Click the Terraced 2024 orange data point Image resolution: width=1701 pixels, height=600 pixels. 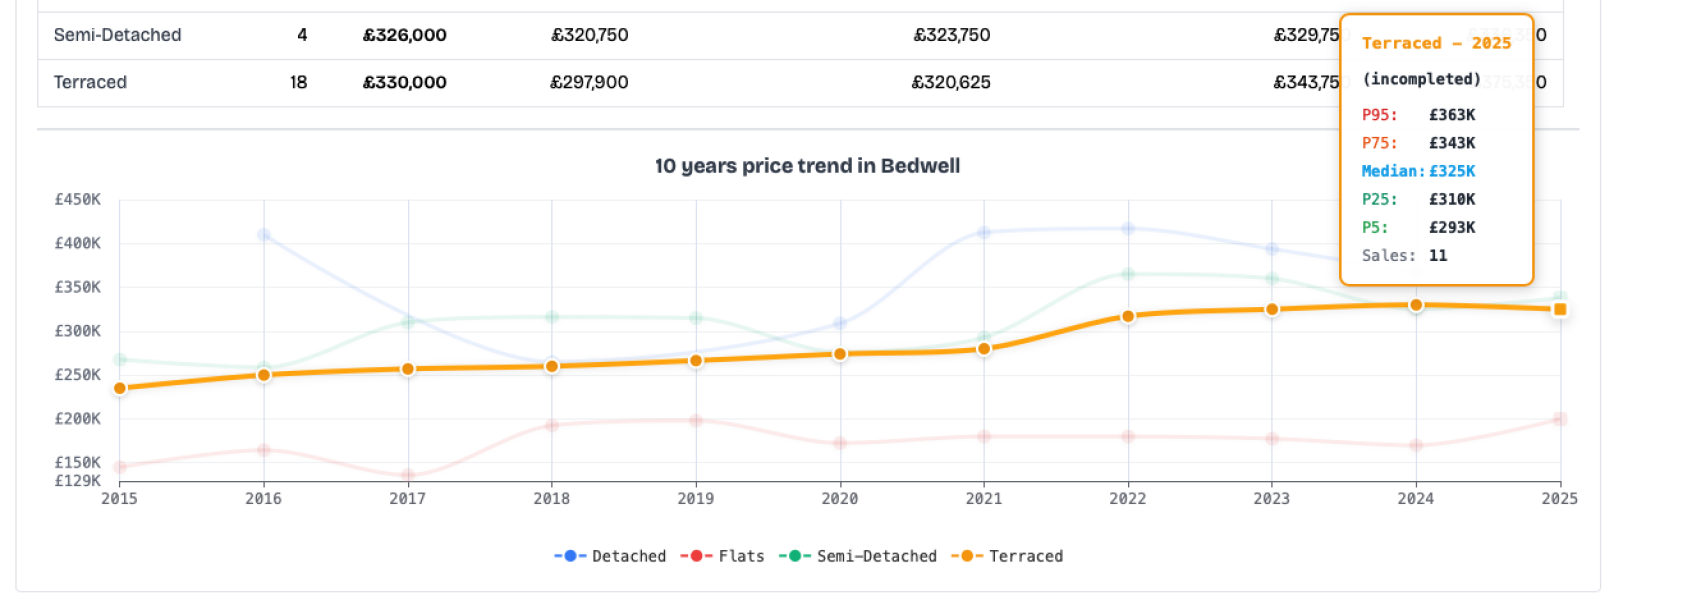[x=1415, y=305]
